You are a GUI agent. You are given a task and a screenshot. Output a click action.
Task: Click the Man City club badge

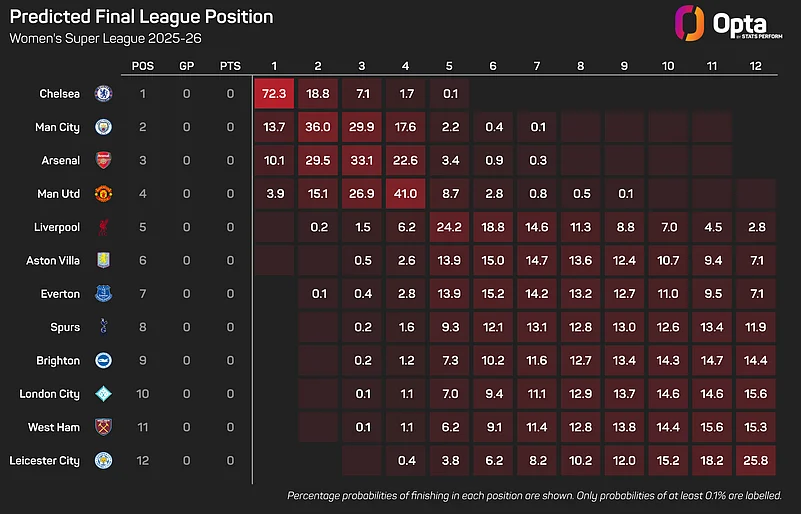[x=104, y=127]
